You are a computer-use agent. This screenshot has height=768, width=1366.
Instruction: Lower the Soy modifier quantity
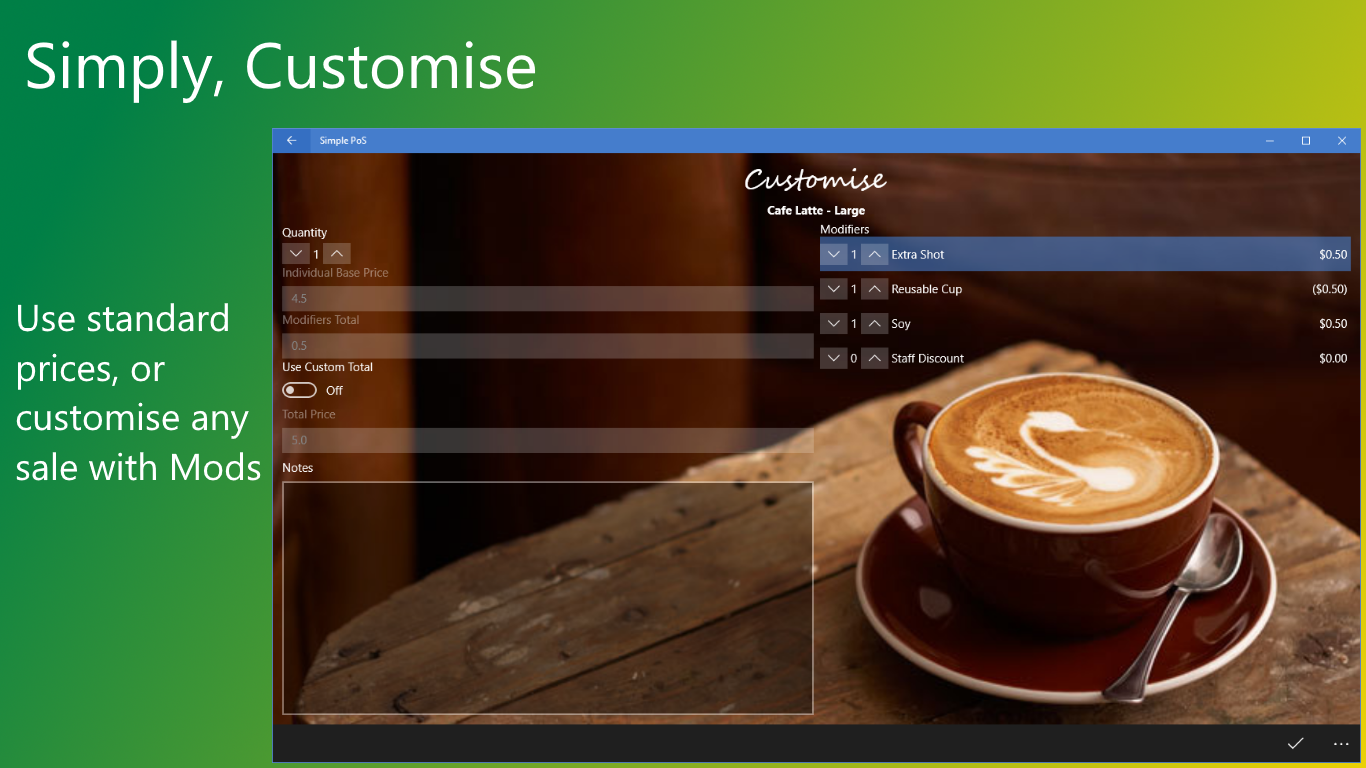point(835,323)
